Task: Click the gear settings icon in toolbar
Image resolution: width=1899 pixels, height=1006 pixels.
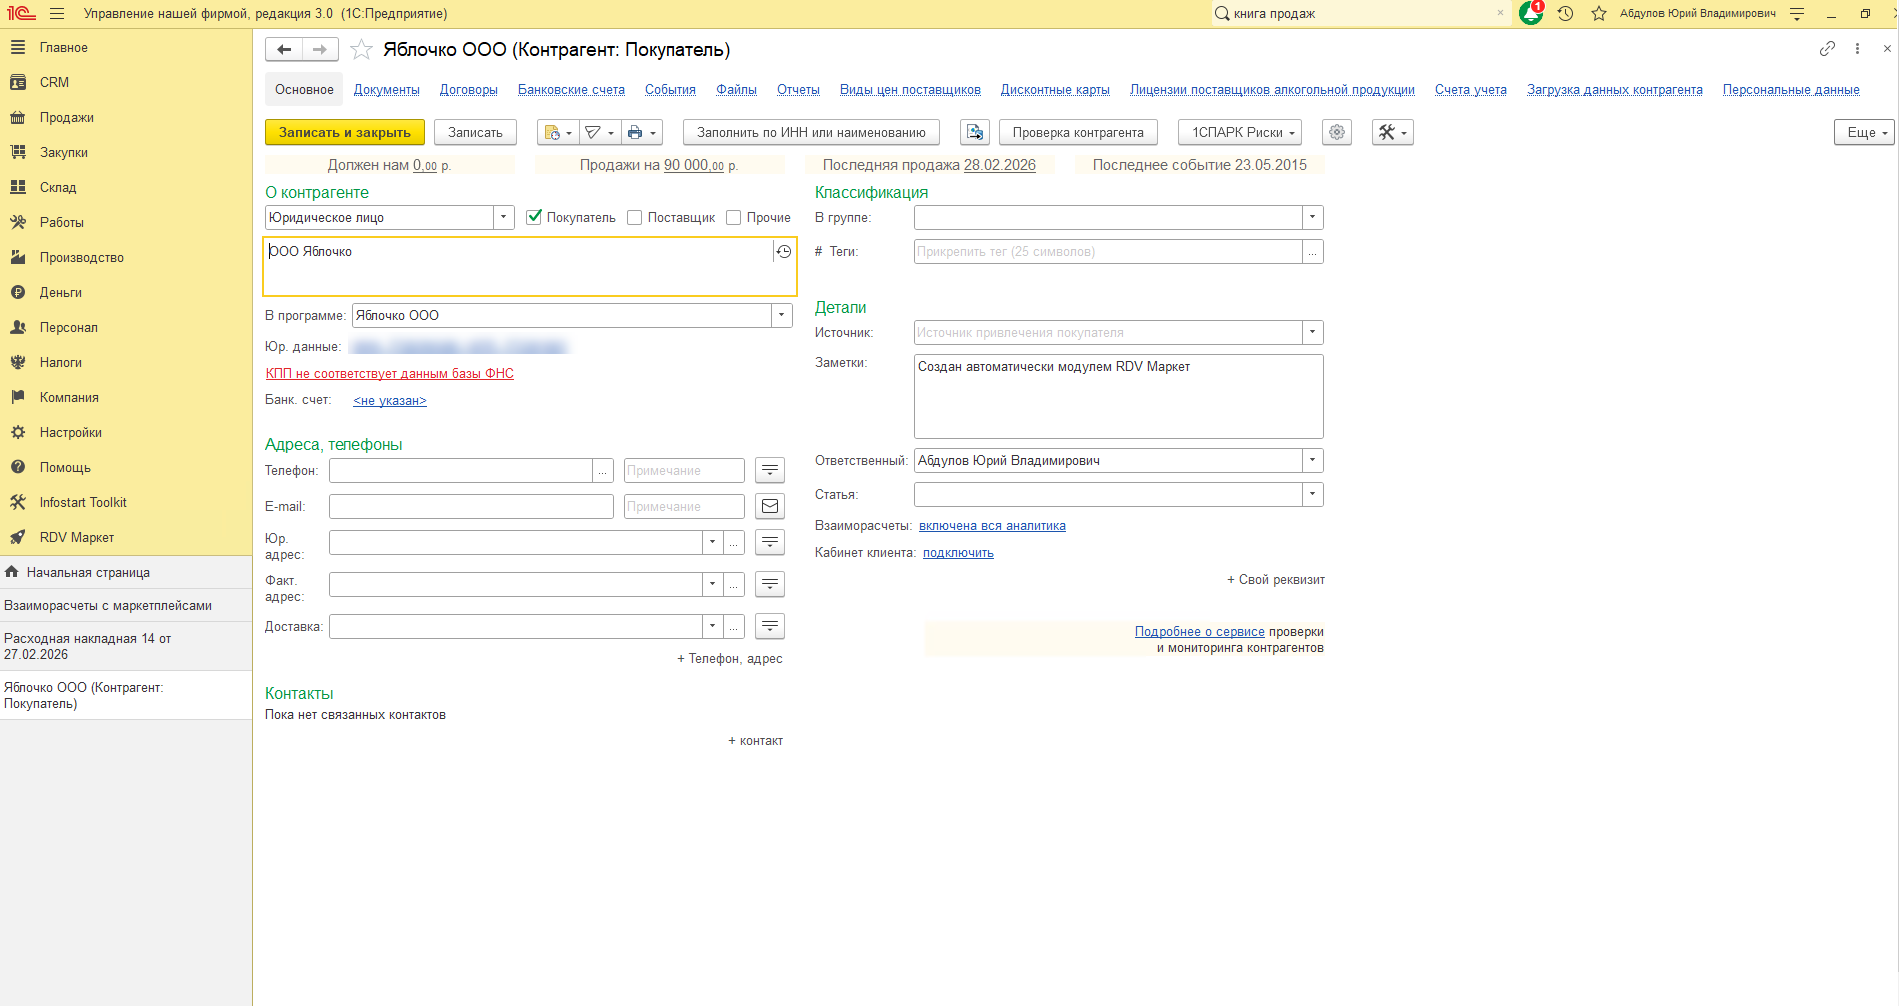Action: pyautogui.click(x=1336, y=133)
